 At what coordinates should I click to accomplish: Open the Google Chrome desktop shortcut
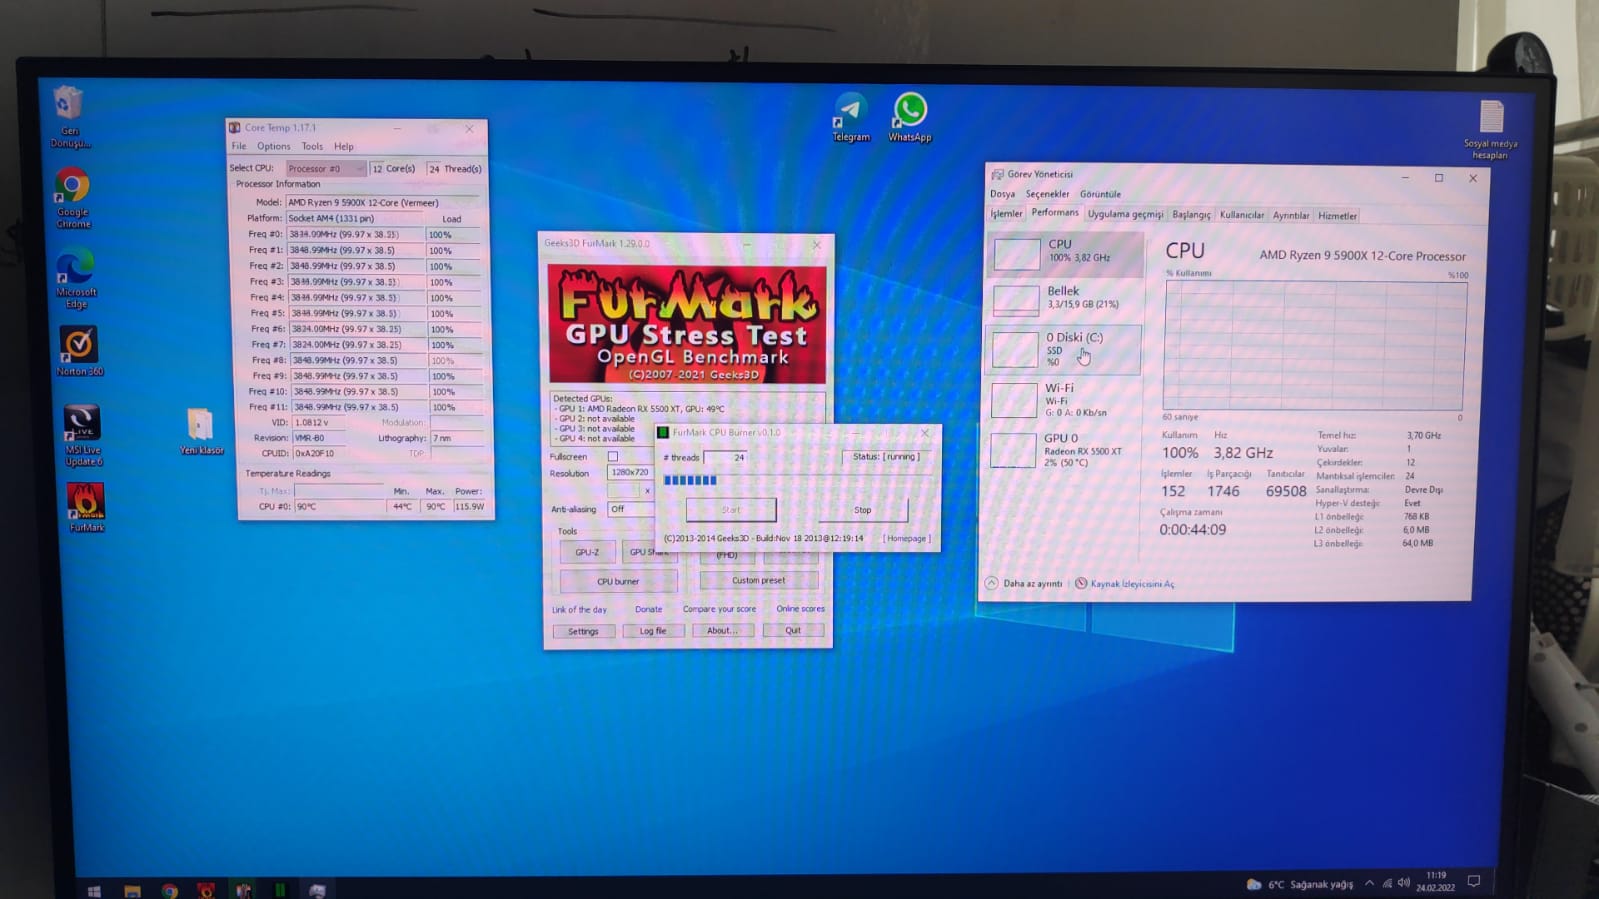click(72, 198)
